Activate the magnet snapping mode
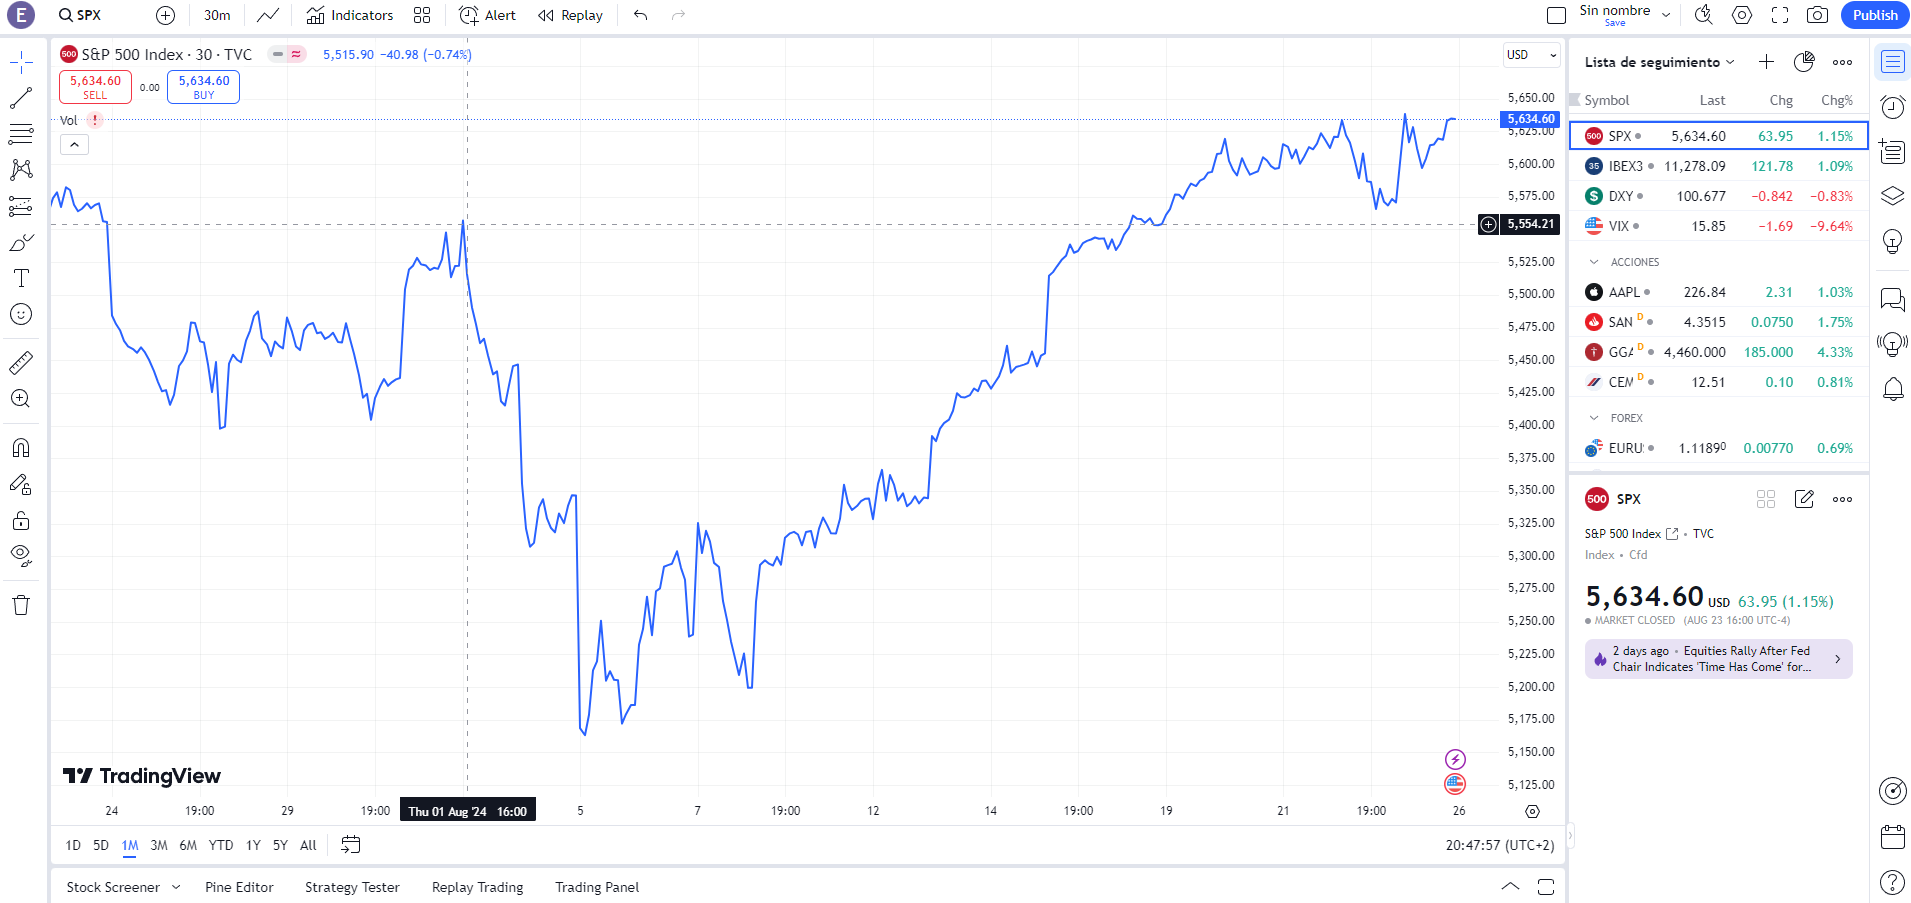 pyautogui.click(x=21, y=447)
